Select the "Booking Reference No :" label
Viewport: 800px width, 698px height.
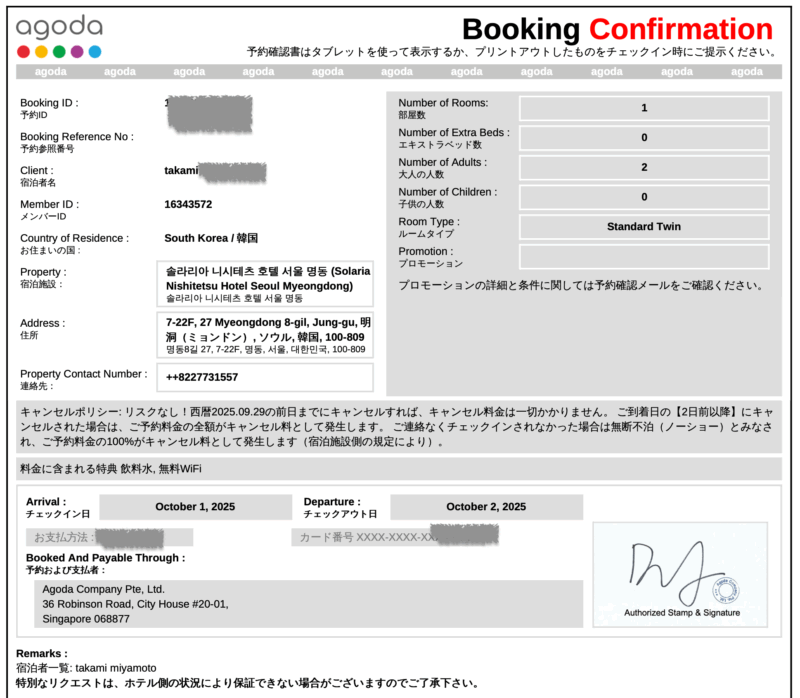point(77,136)
